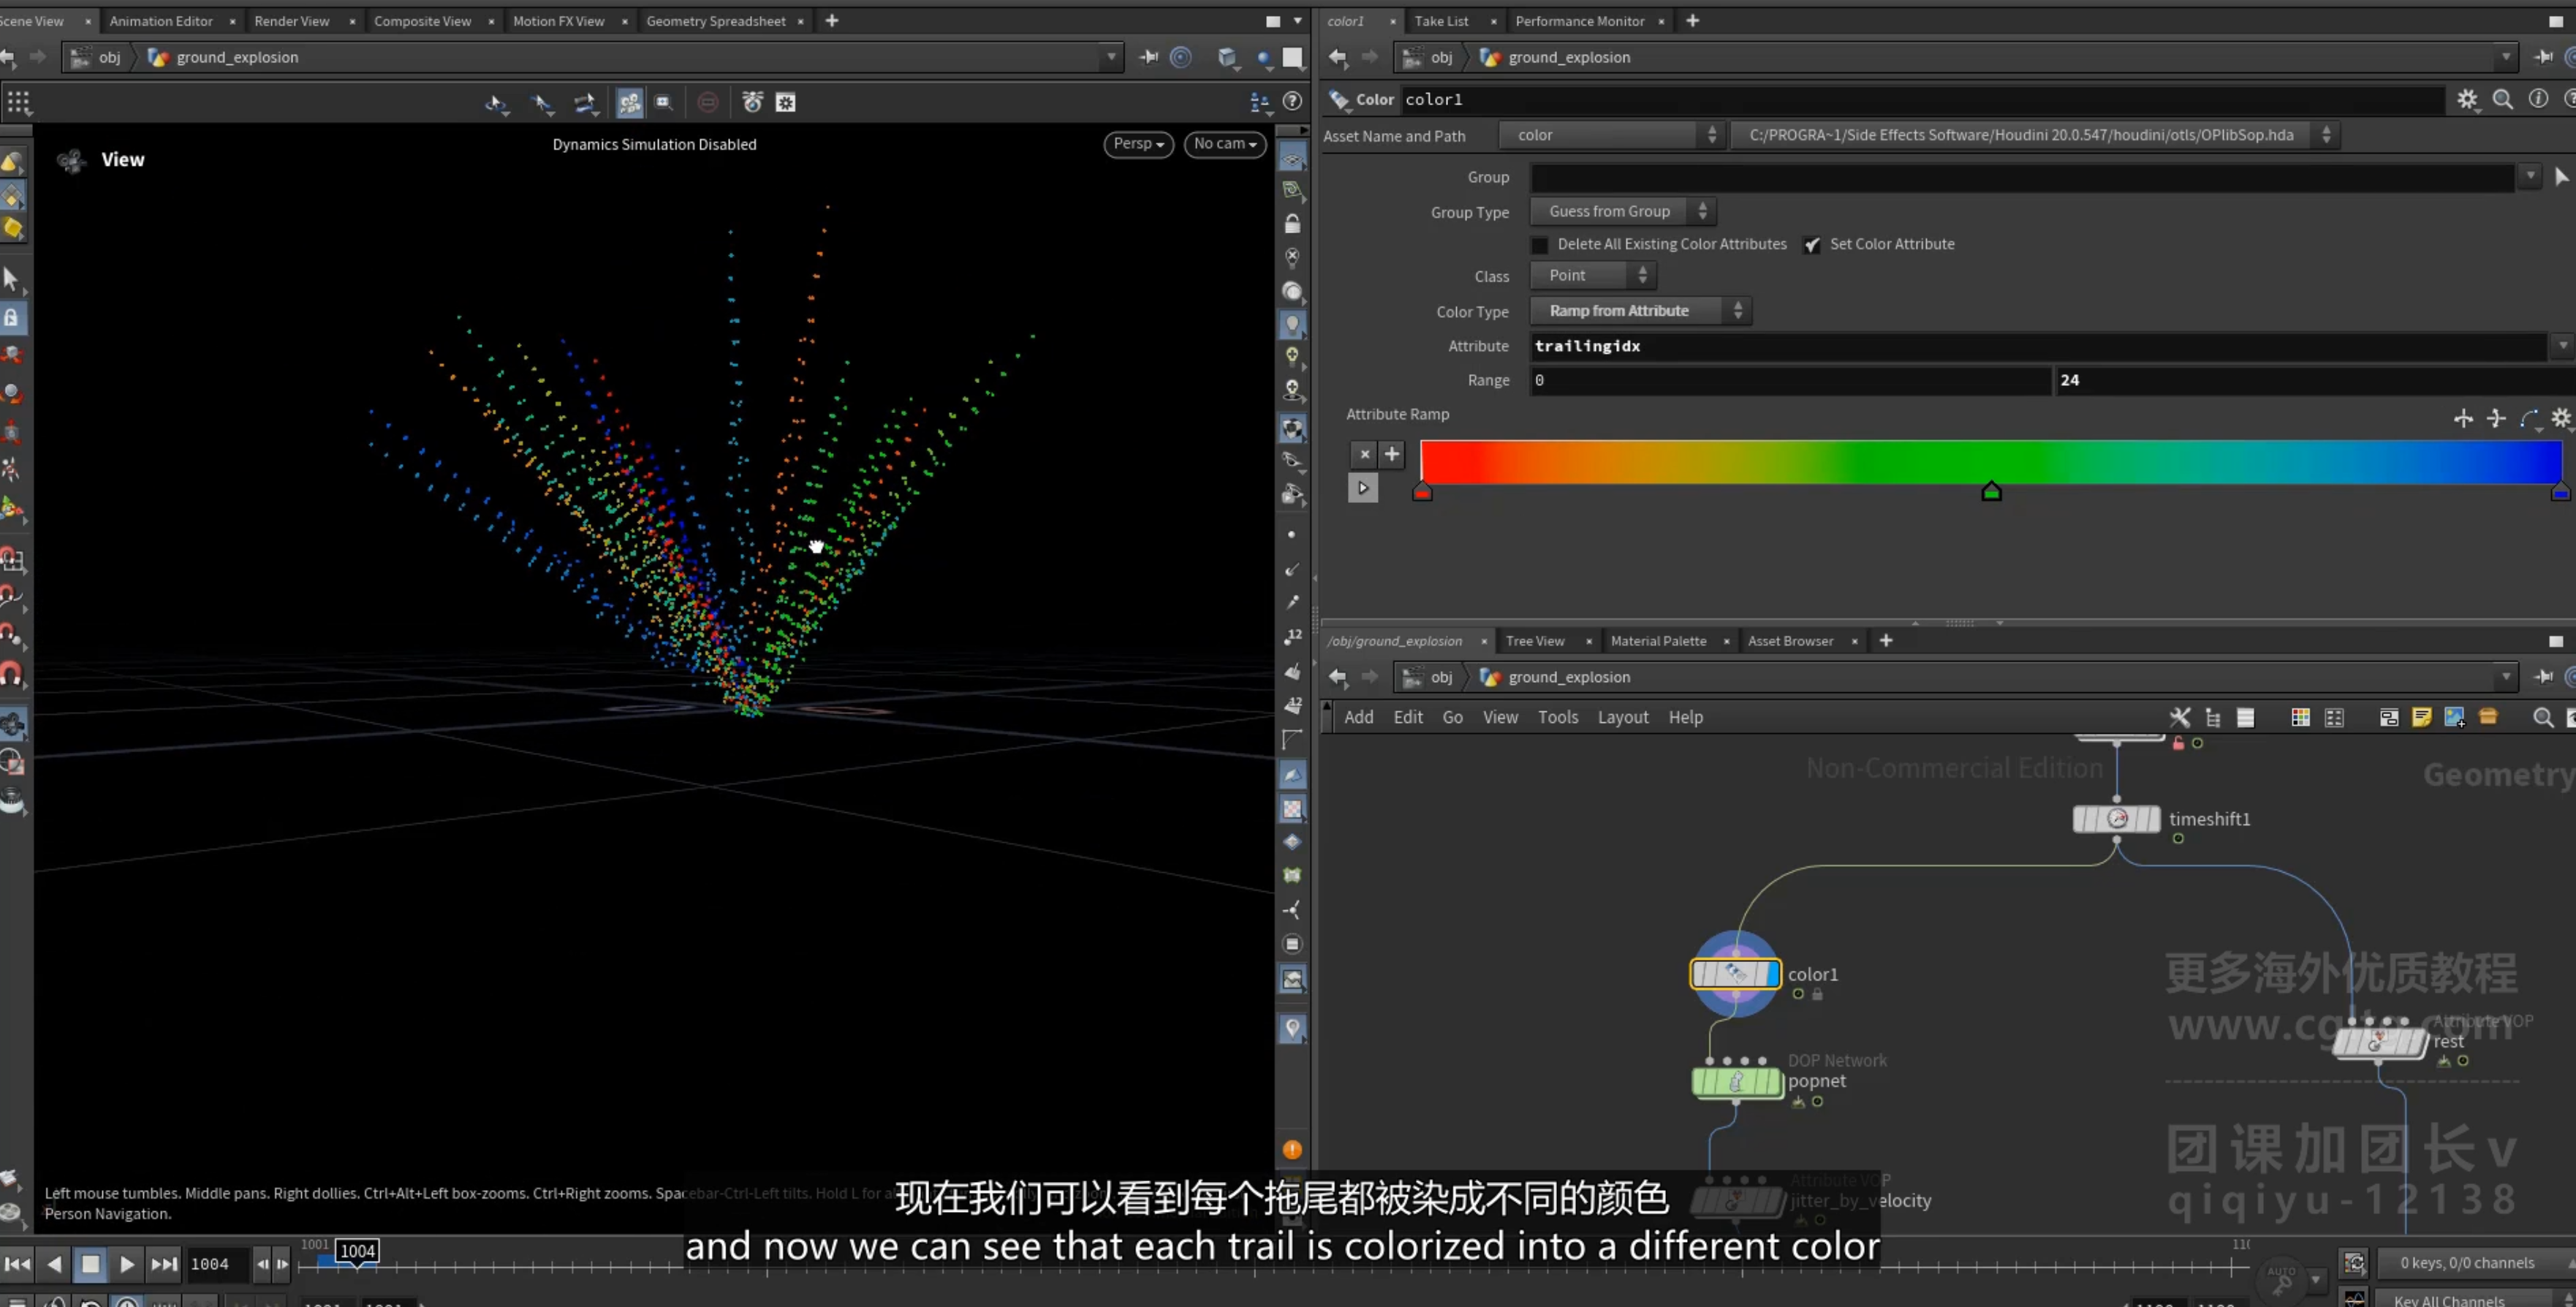Image resolution: width=2576 pixels, height=1307 pixels.
Task: Click the pin icon next to viewport path
Action: [x=1148, y=57]
